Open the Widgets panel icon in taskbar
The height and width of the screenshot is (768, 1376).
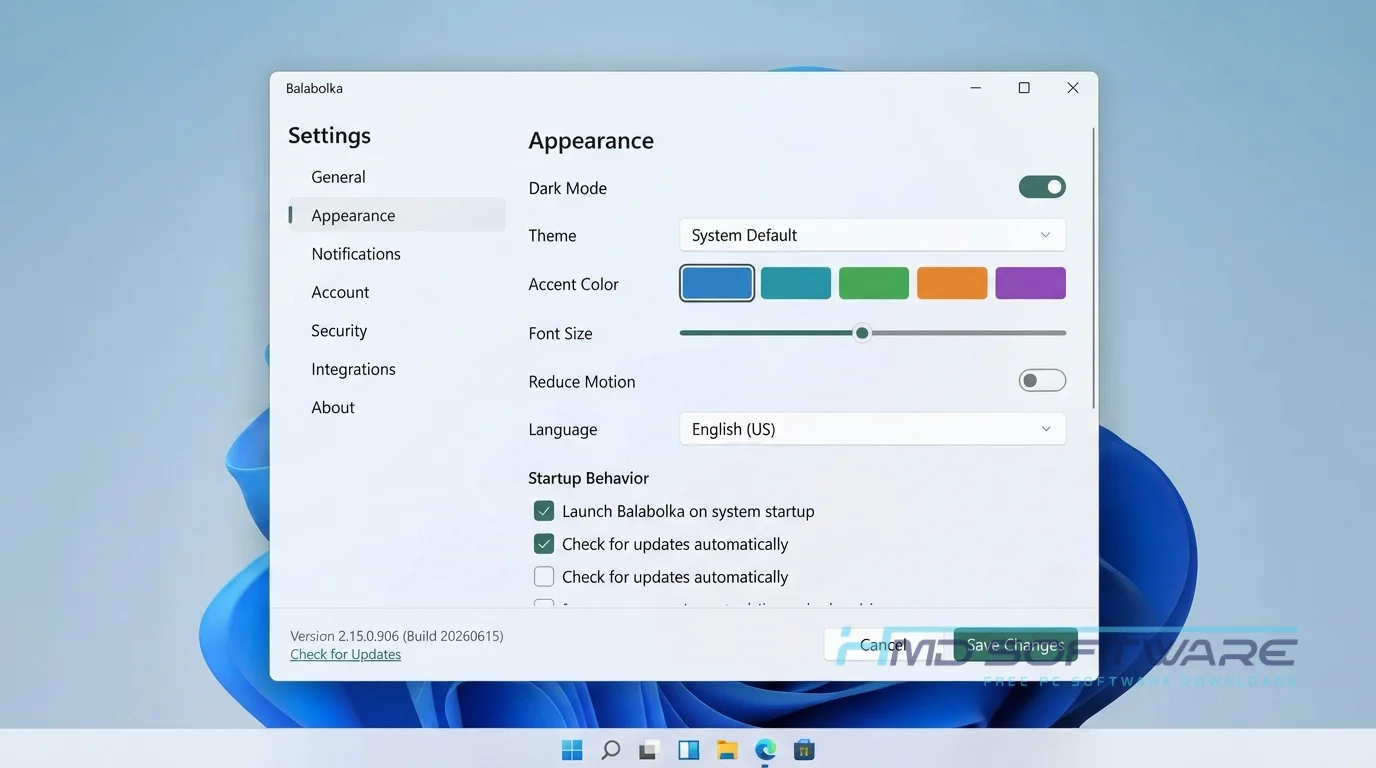click(688, 750)
